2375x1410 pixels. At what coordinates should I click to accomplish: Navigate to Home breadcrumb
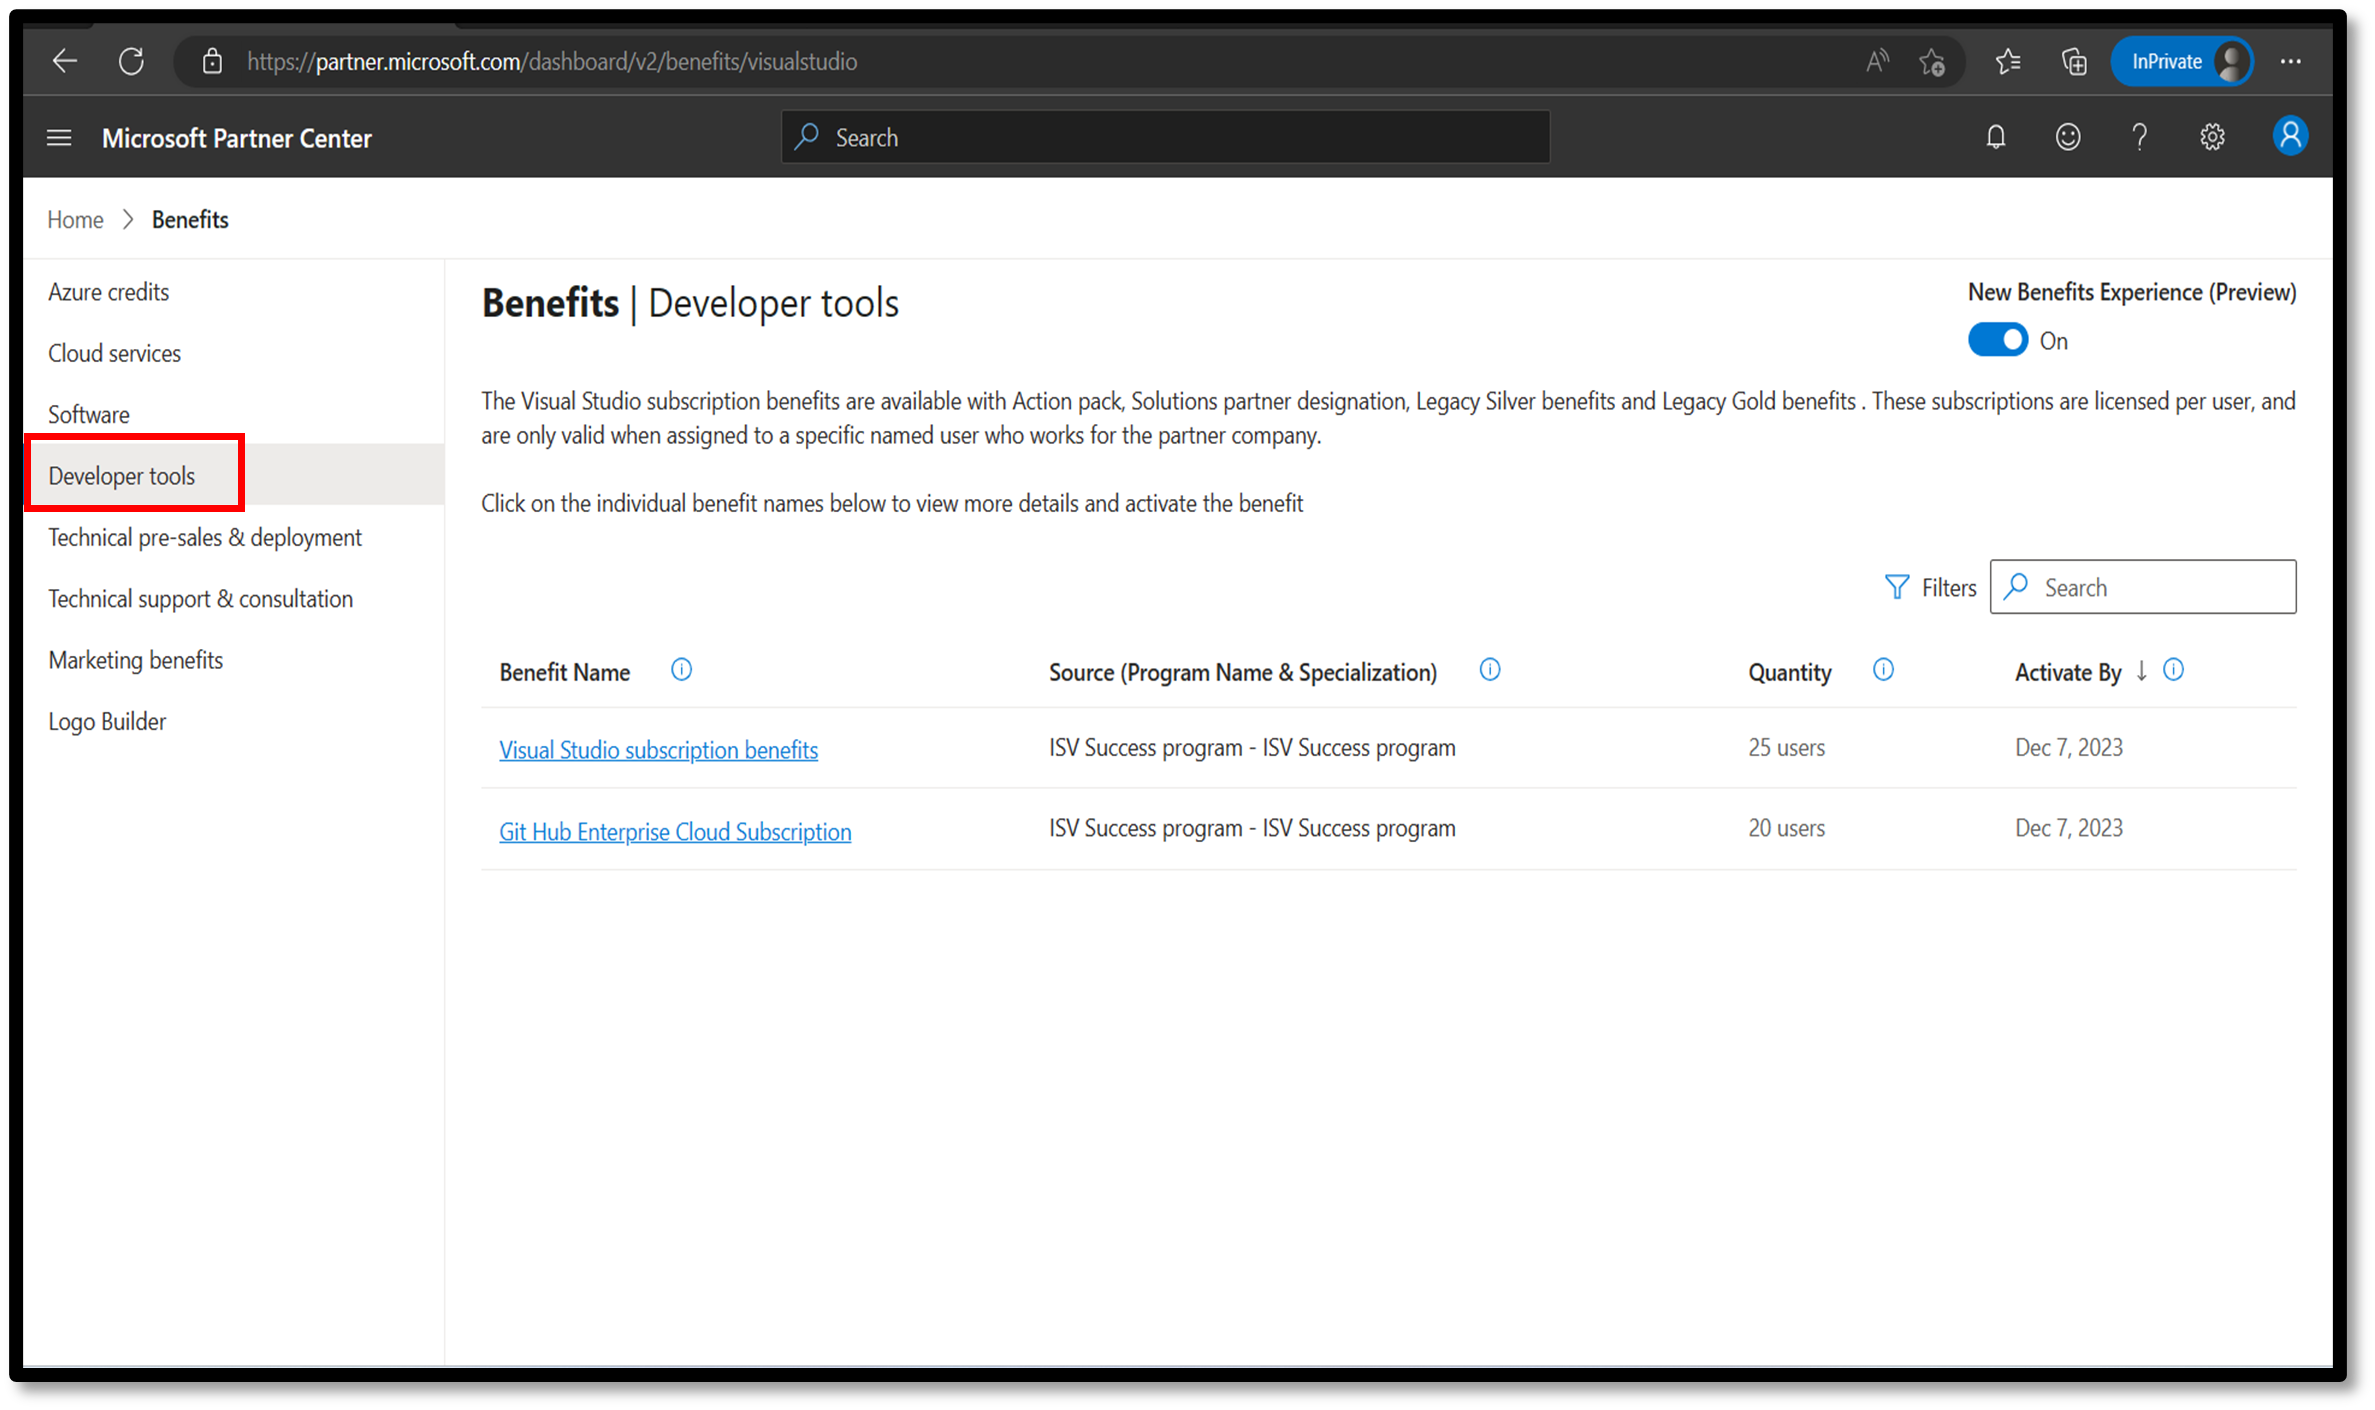[74, 218]
